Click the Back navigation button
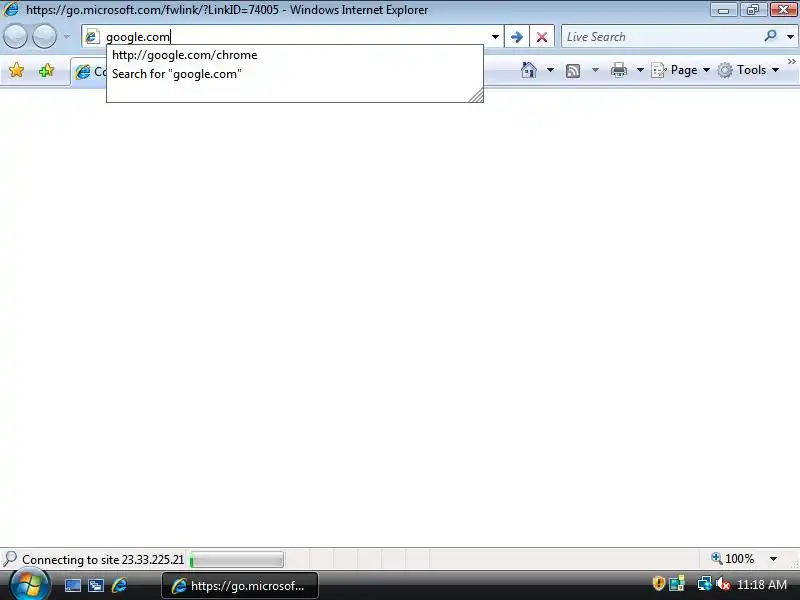Viewport: 800px width, 600px height. point(15,37)
